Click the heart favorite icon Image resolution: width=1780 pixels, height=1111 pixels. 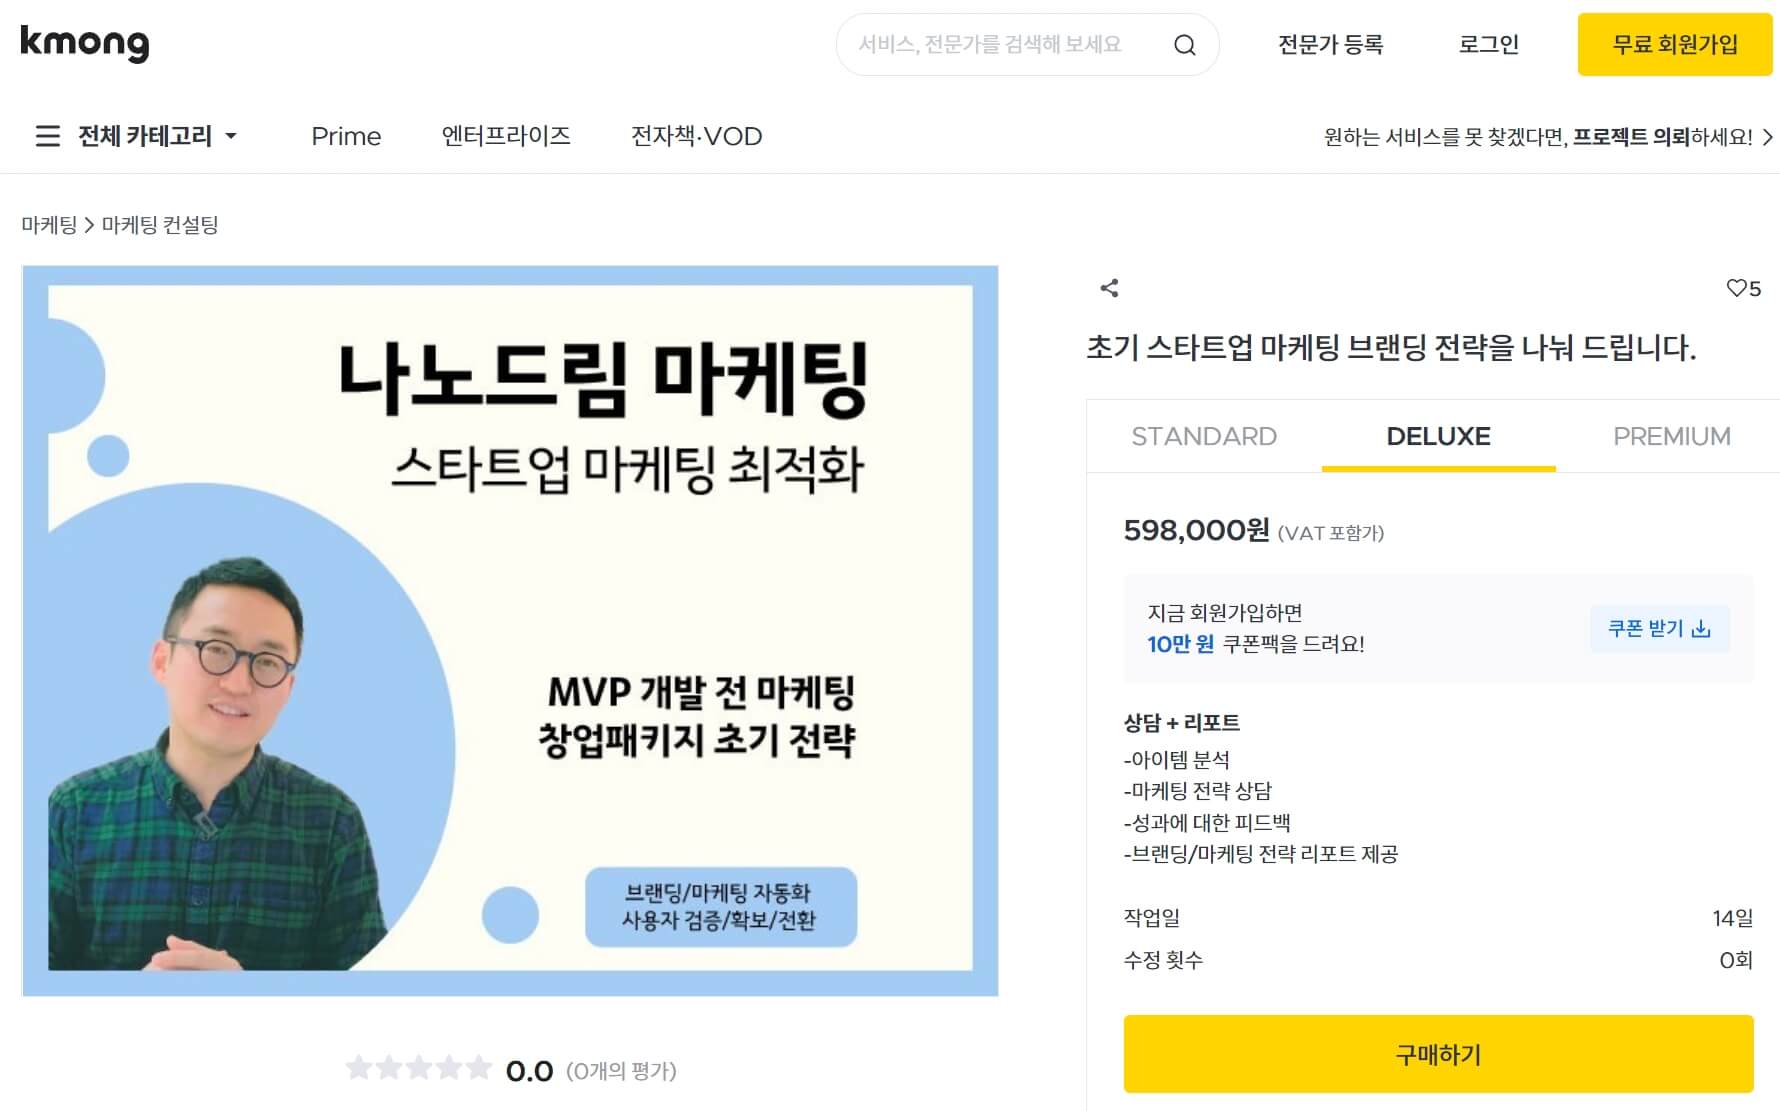pyautogui.click(x=1736, y=288)
